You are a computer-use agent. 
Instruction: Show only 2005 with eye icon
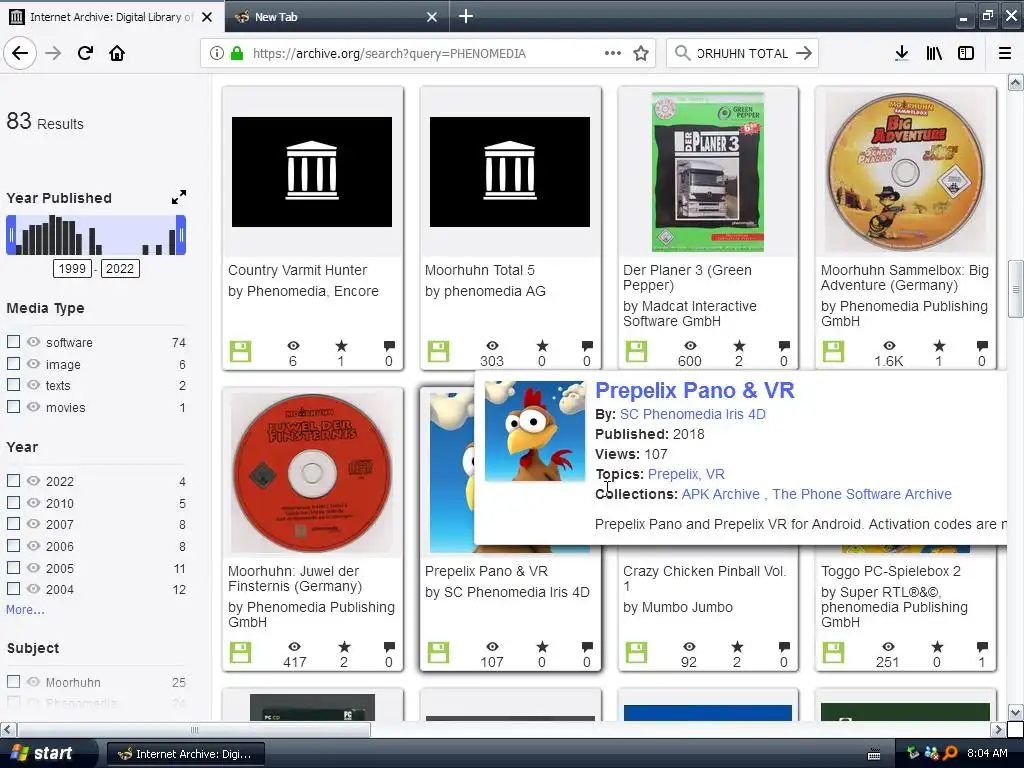pos(33,568)
